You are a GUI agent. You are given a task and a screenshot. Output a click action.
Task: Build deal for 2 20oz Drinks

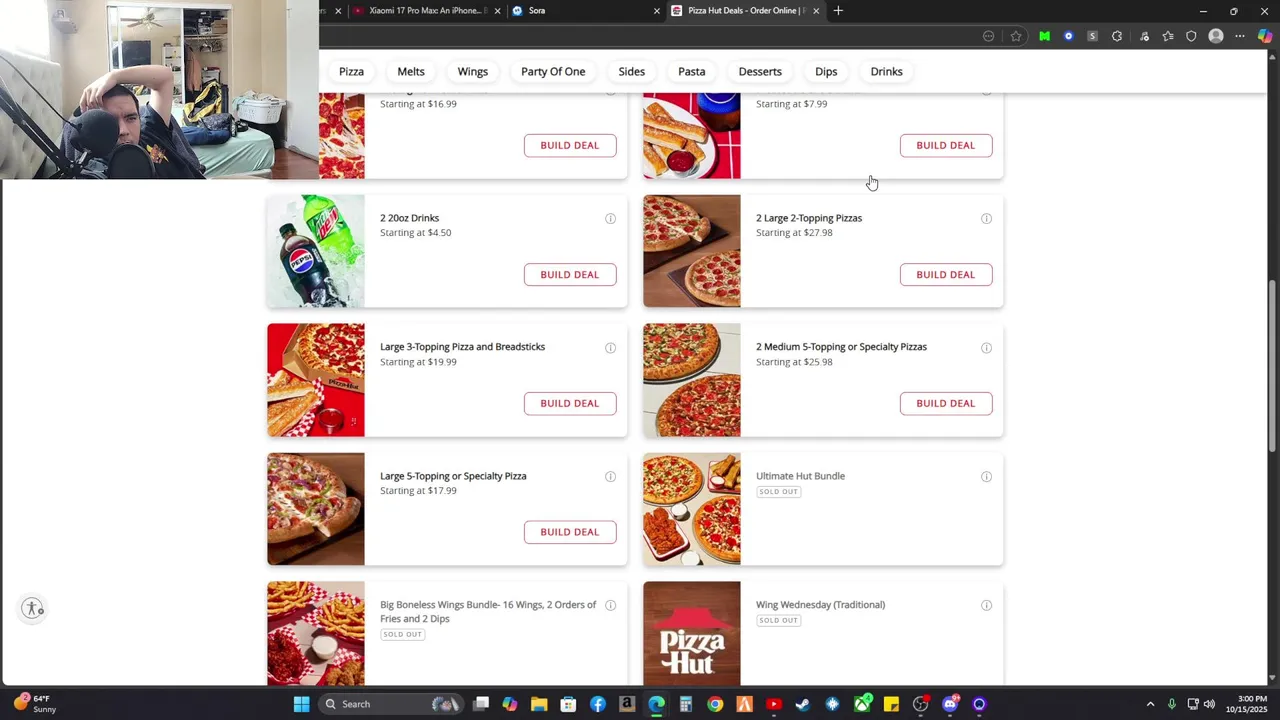[x=570, y=274]
